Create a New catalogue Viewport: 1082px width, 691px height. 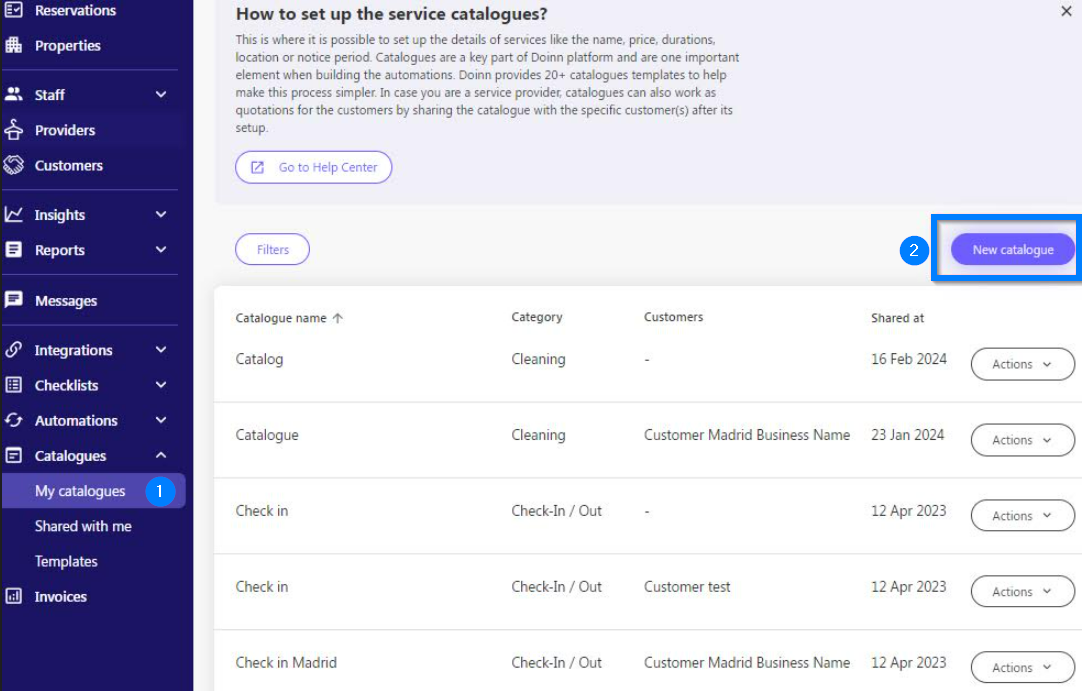point(1012,250)
